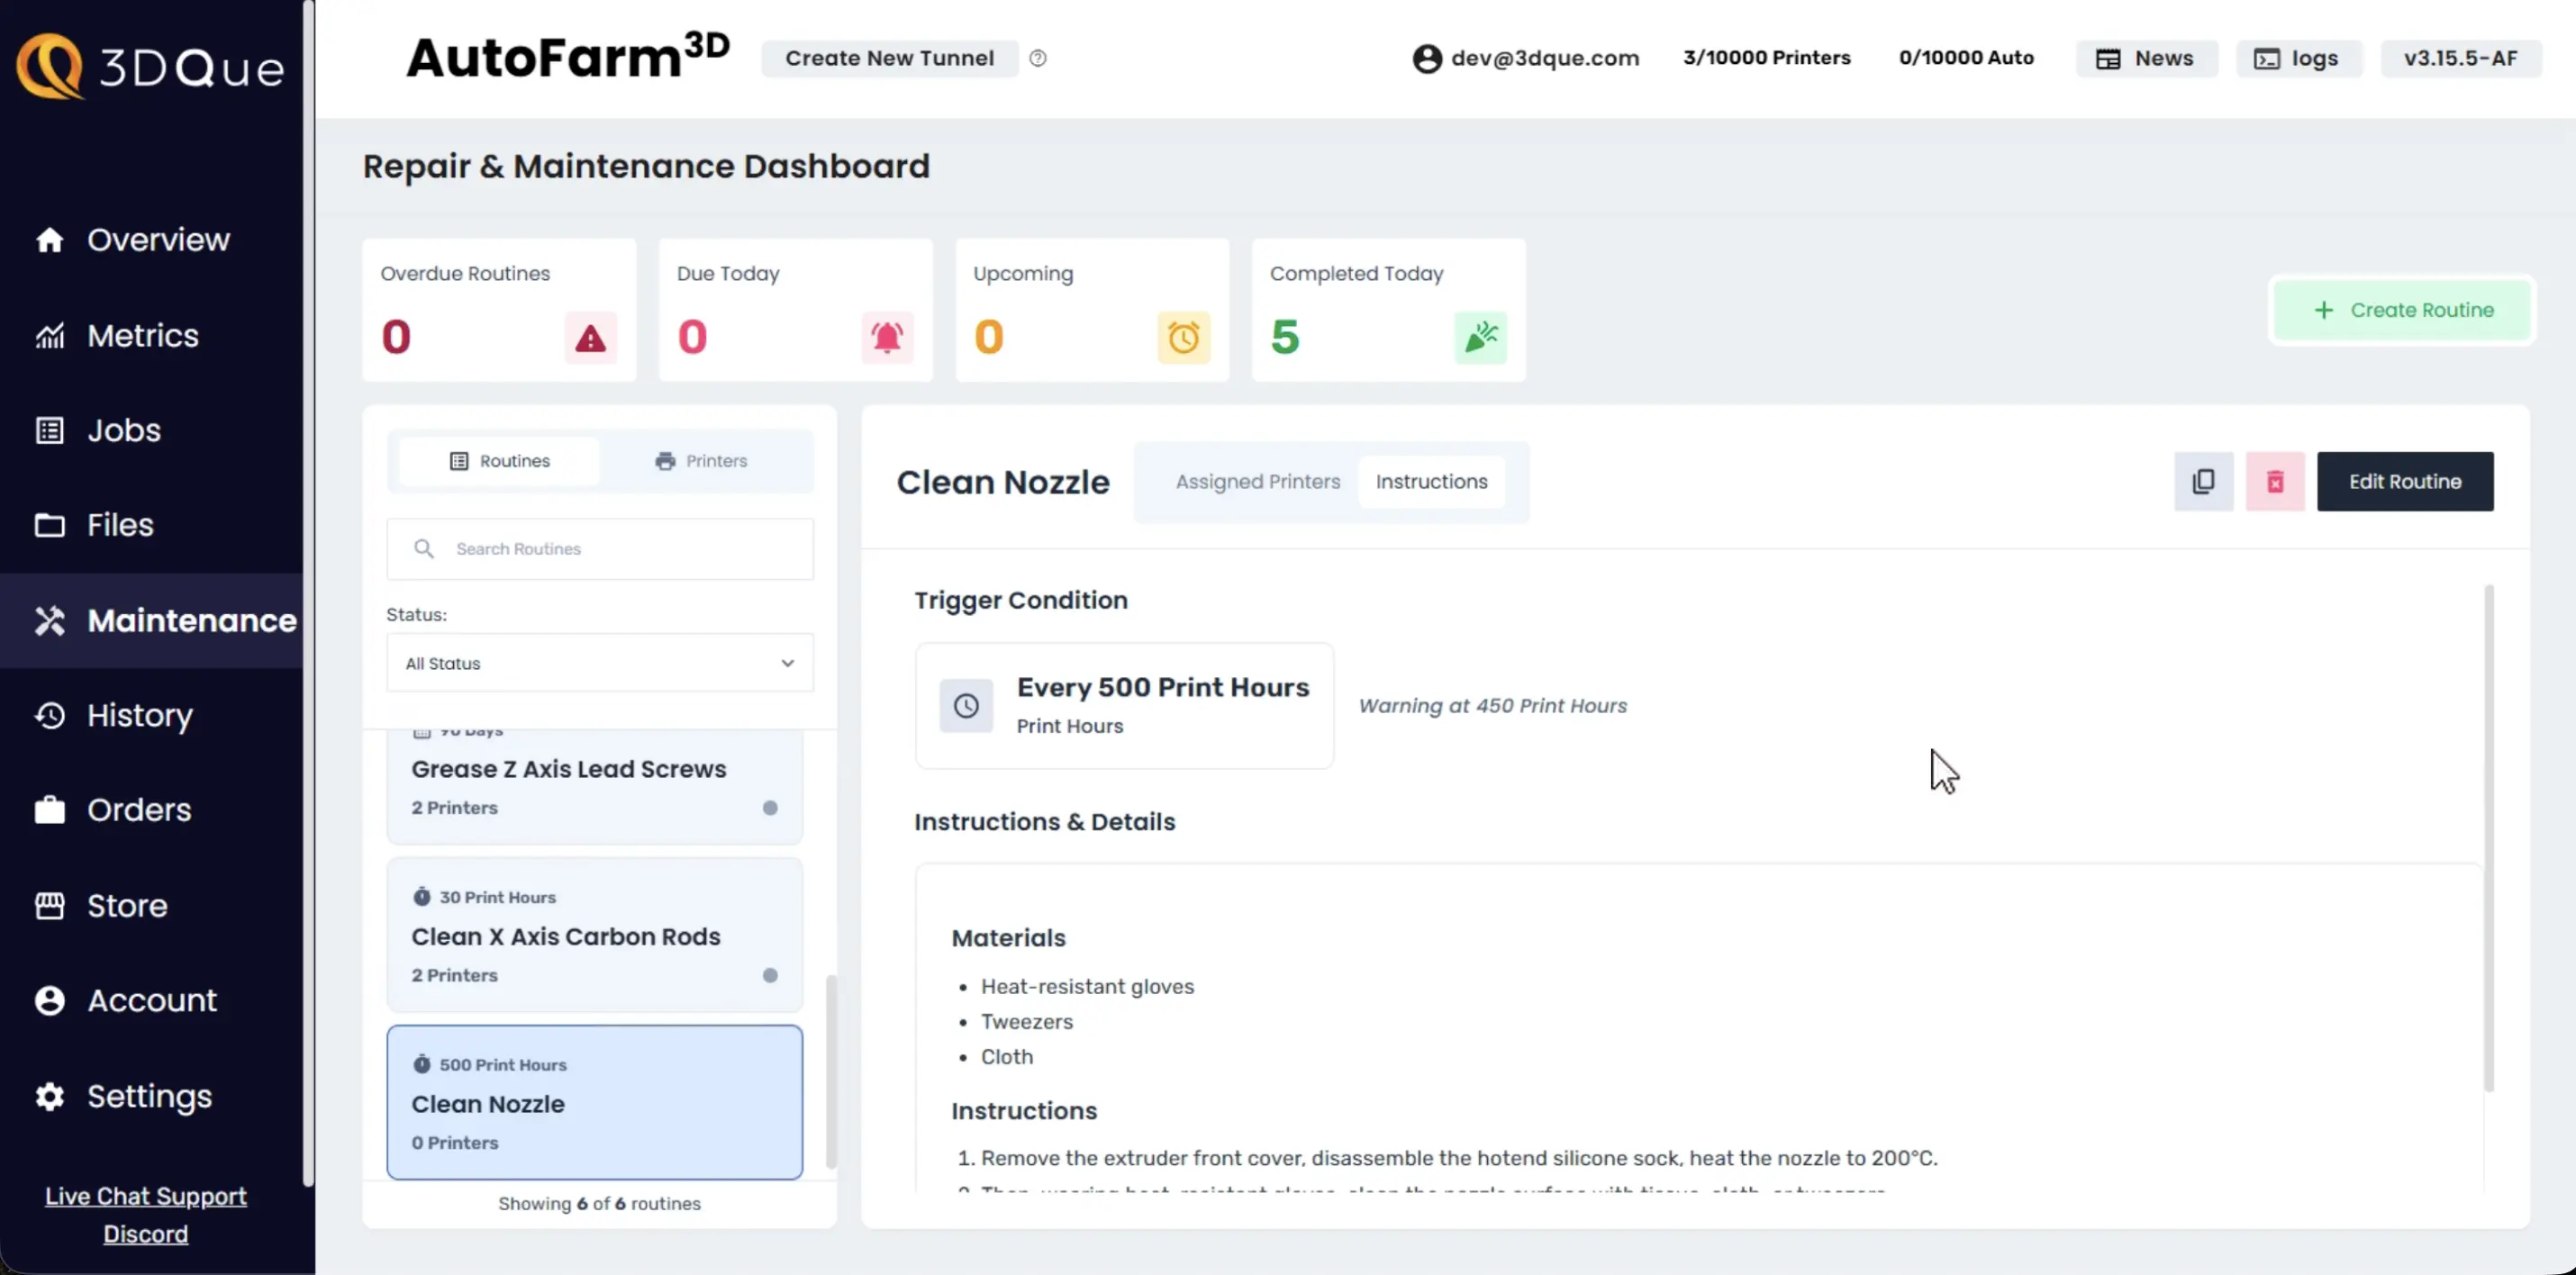Screen dimensions: 2576x1275
Task: Click the Edit Routine button
Action: 2405,482
